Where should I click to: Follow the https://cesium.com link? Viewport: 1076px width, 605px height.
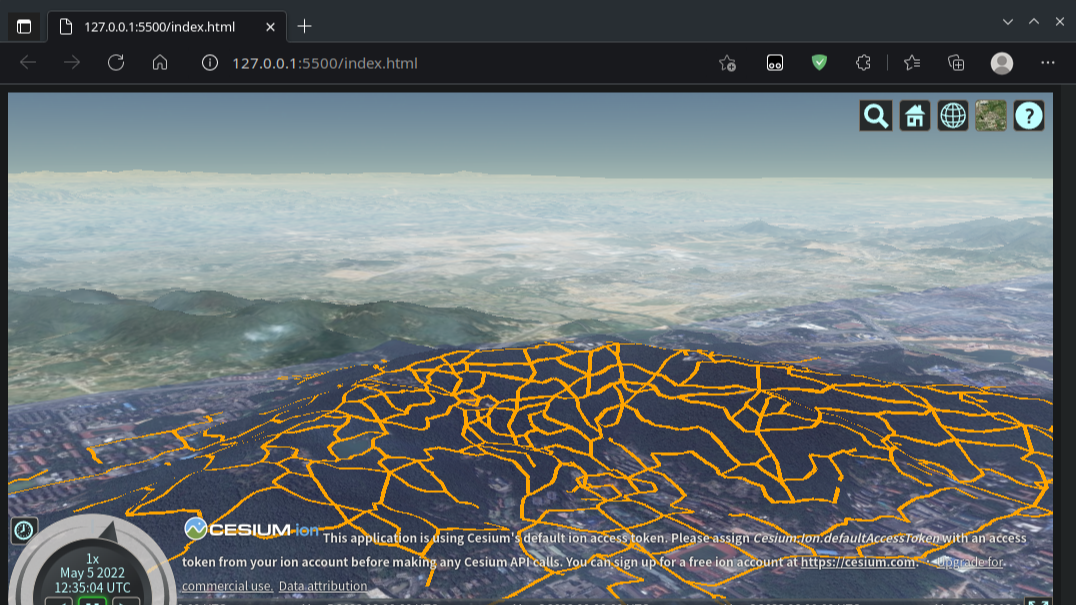(858, 562)
